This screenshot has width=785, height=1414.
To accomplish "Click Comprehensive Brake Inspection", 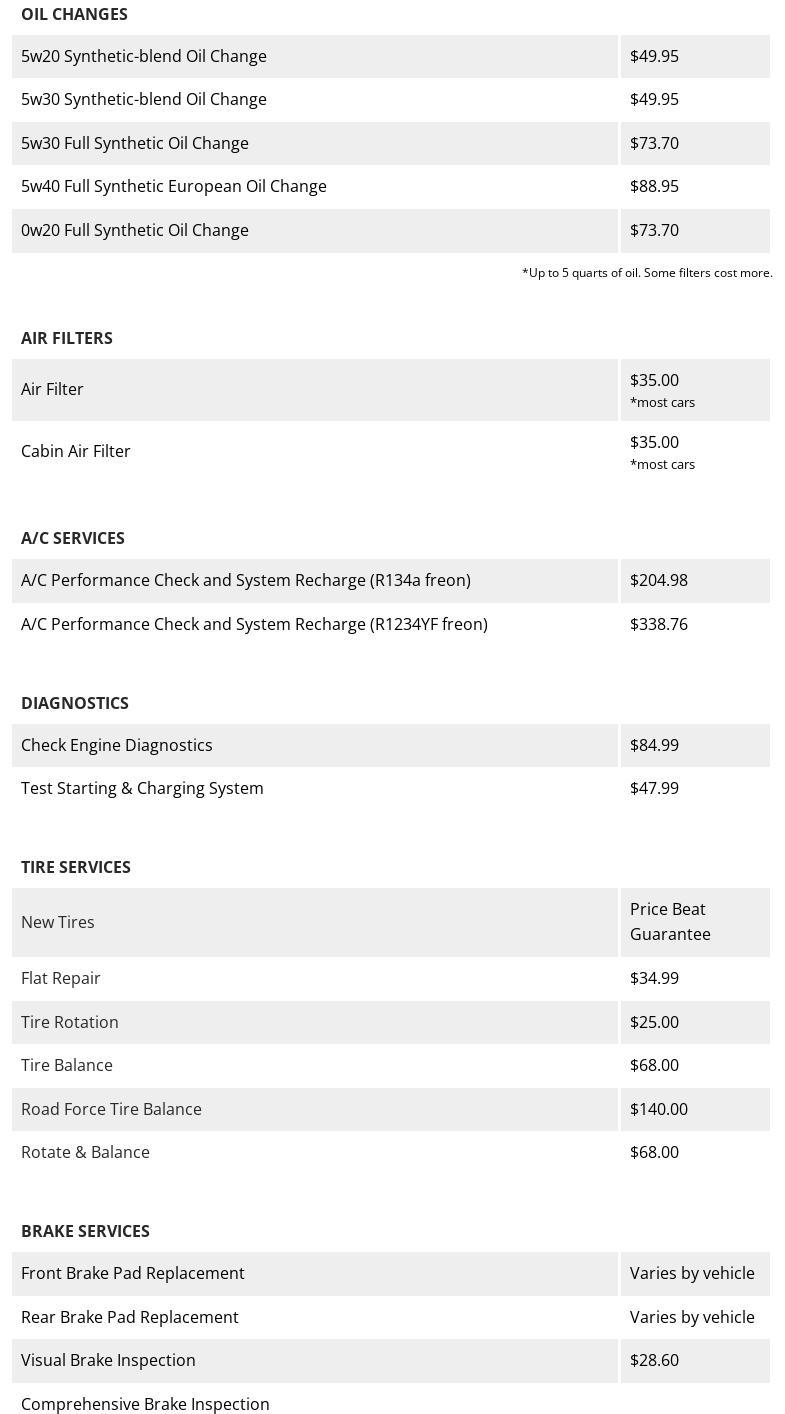I will click(145, 1404).
